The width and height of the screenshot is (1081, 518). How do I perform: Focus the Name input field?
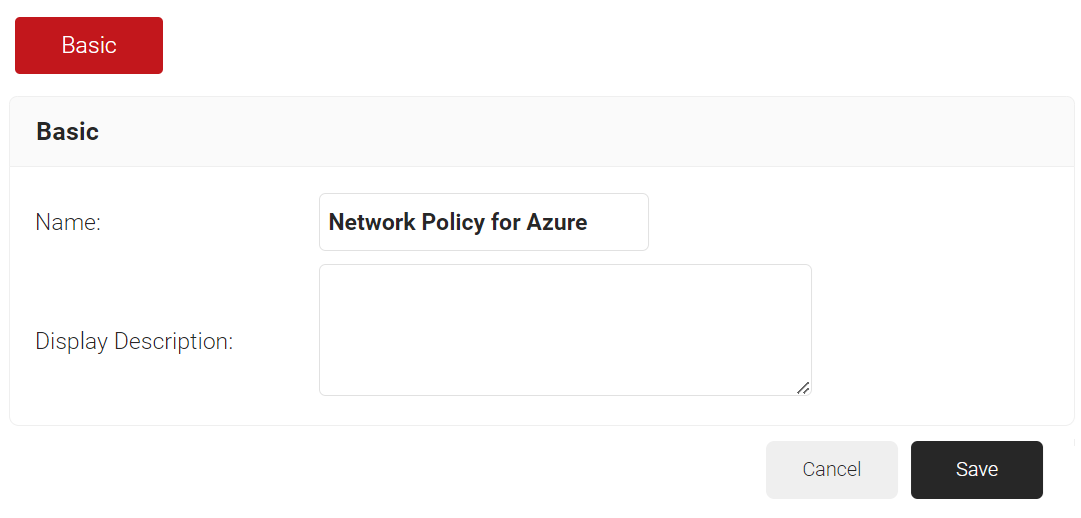pos(483,222)
